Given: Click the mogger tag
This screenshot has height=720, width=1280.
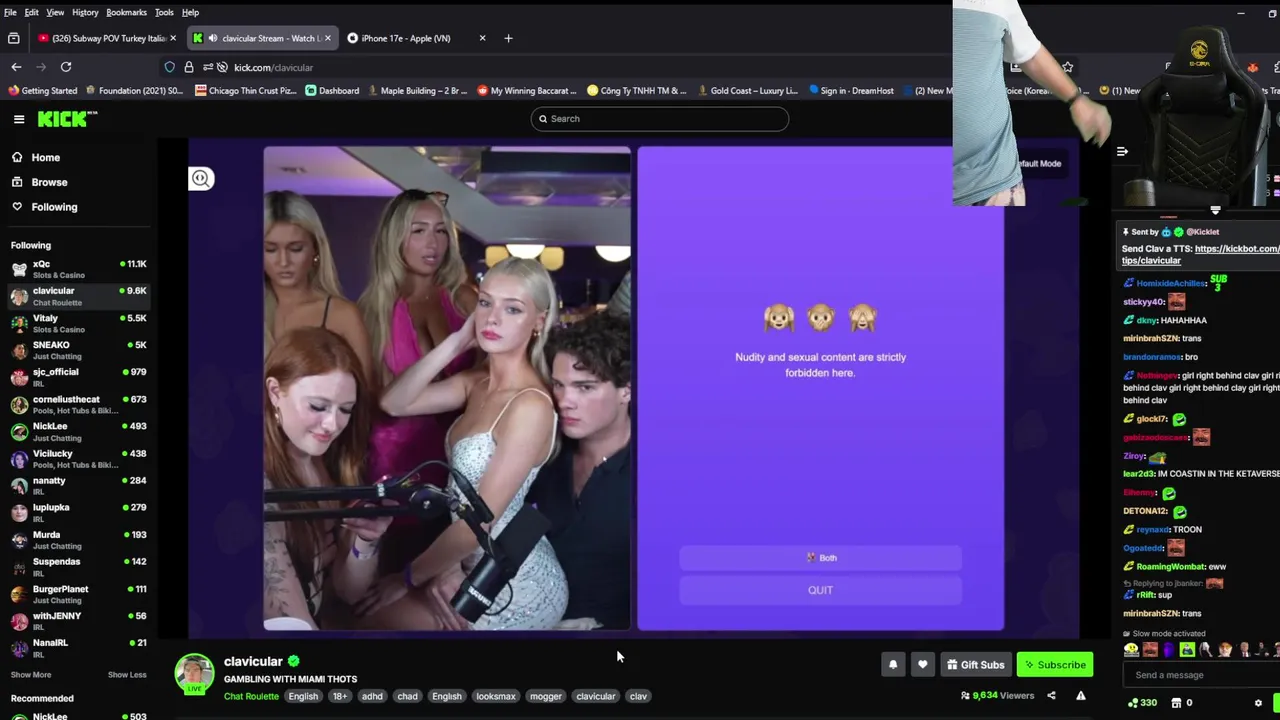Looking at the screenshot, I should tap(546, 697).
